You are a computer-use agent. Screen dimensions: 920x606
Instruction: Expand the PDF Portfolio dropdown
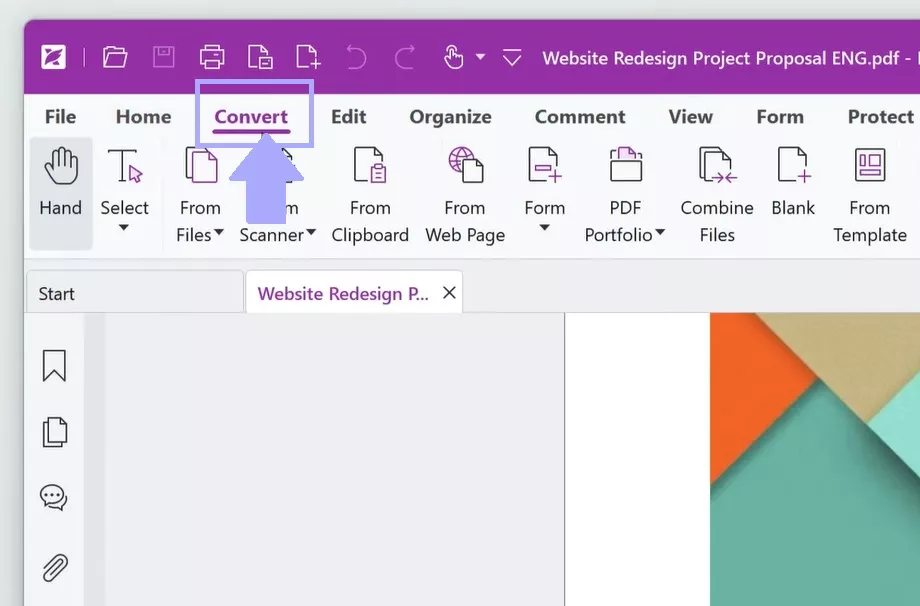click(x=662, y=235)
